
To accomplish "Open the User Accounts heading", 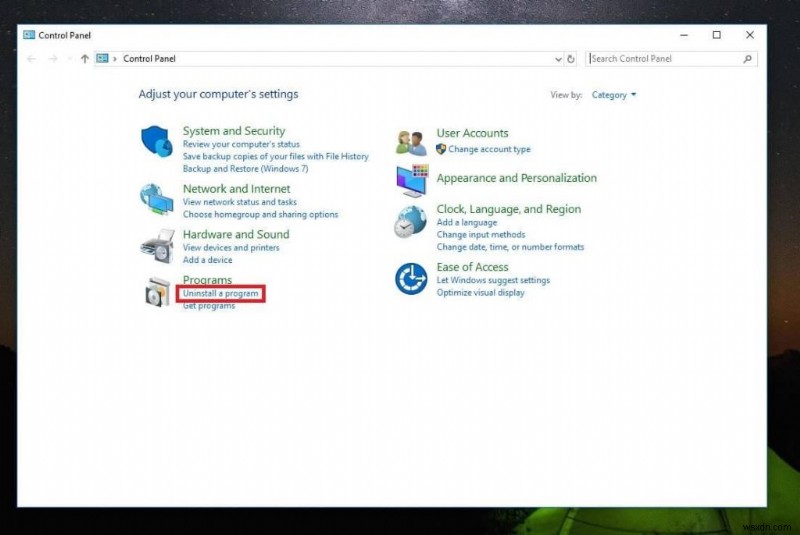I will coord(472,133).
